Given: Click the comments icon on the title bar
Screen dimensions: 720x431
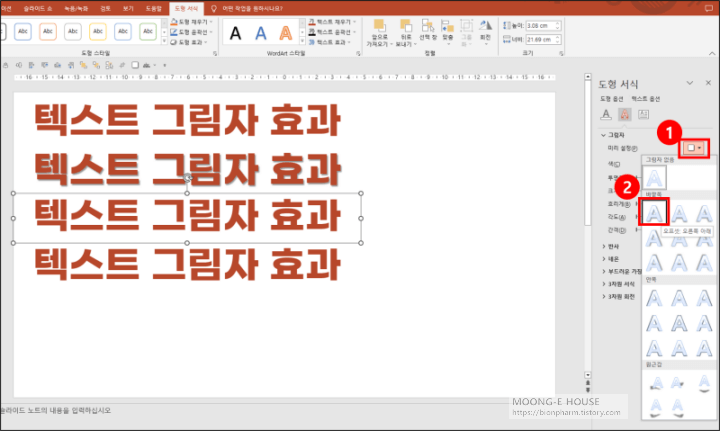Looking at the screenshot, I should (x=709, y=8).
